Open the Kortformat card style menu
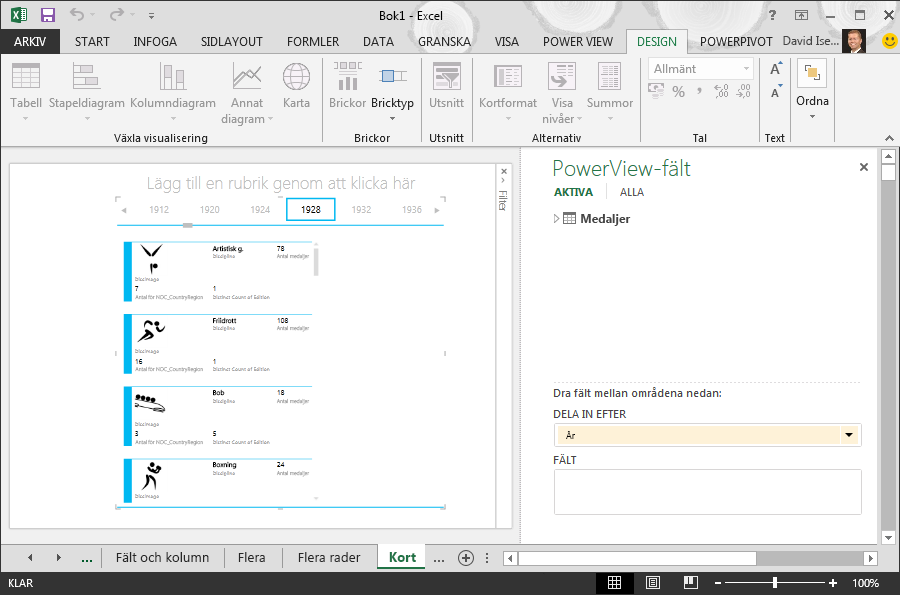This screenshot has height=595, width=900. [x=508, y=91]
